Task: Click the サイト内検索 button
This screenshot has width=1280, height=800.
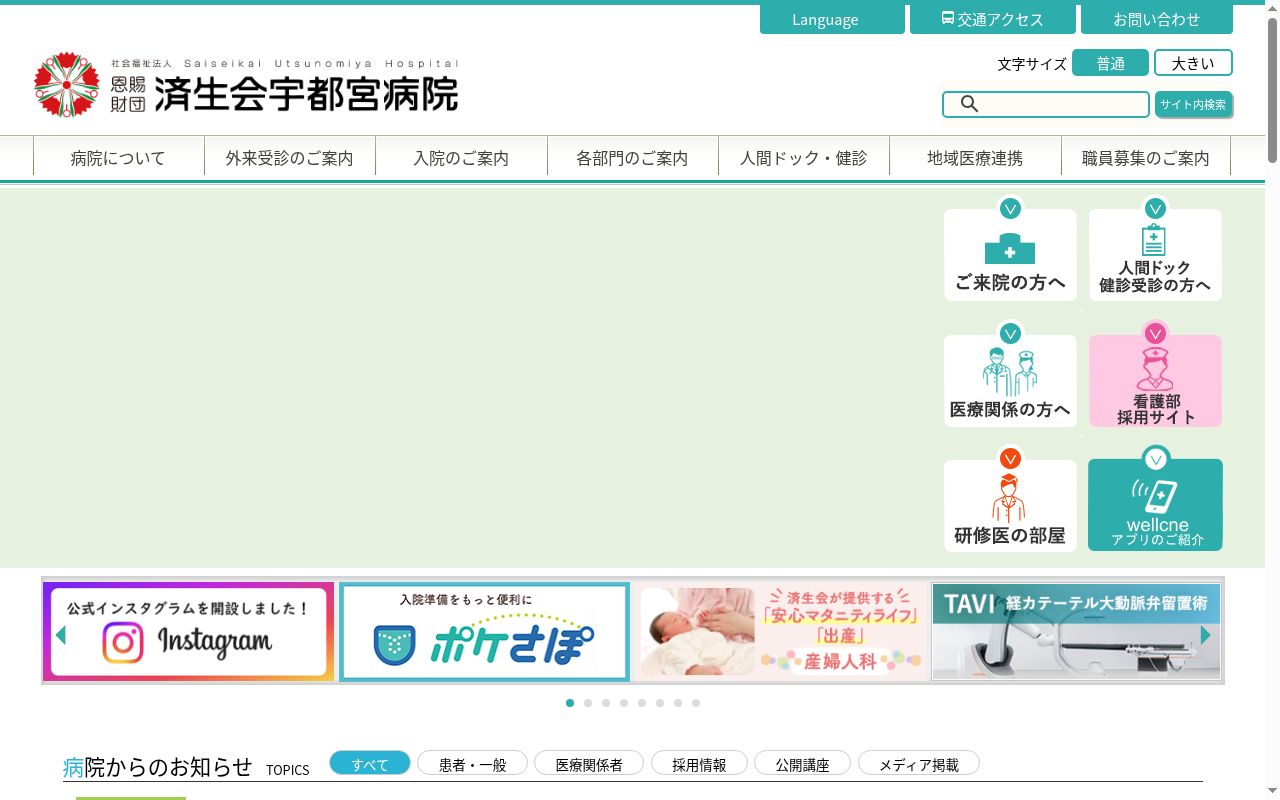Action: click(x=1193, y=104)
